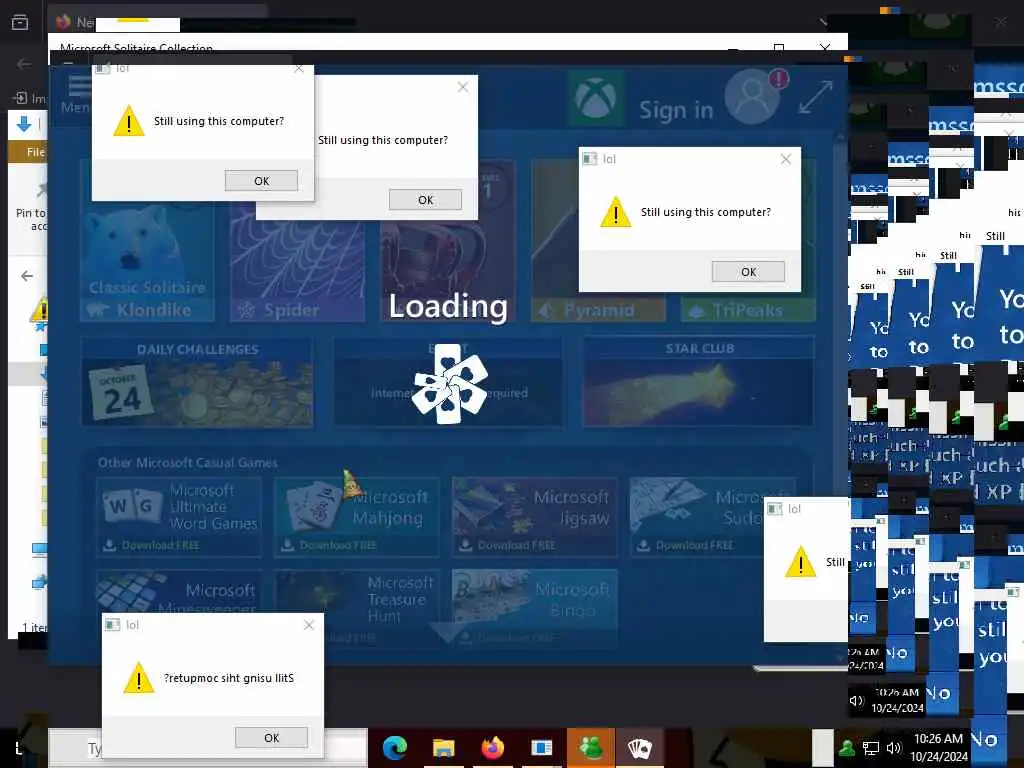Select Microsoft Mahjong tile
The height and width of the screenshot is (768, 1024).
click(x=357, y=517)
